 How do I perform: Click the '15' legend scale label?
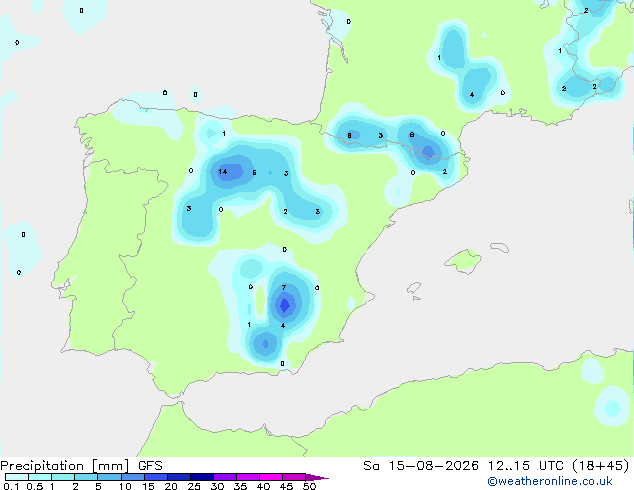tap(148, 486)
